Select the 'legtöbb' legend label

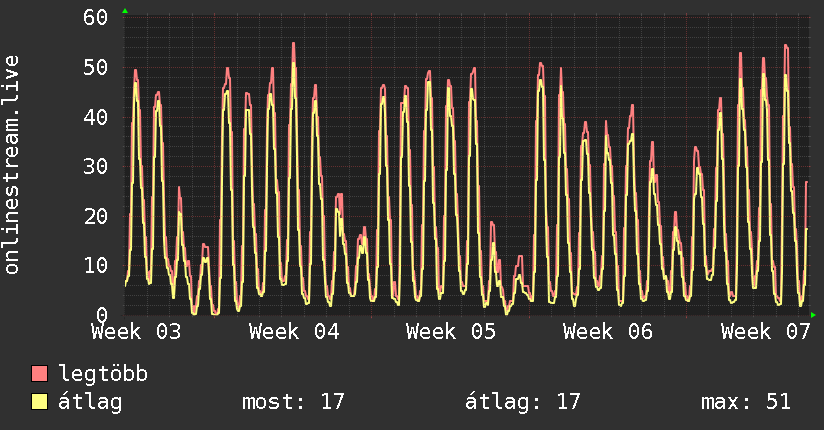pyautogui.click(x=103, y=374)
